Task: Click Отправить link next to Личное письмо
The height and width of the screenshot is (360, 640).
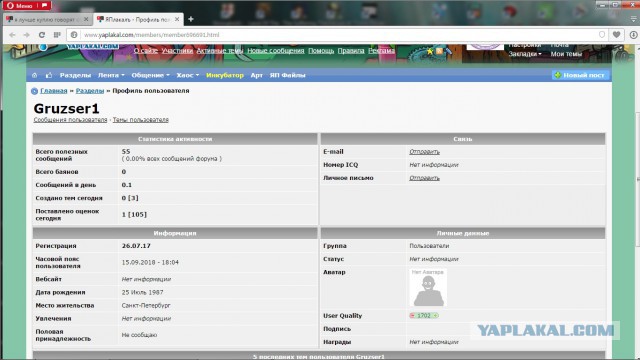Action: [x=424, y=178]
